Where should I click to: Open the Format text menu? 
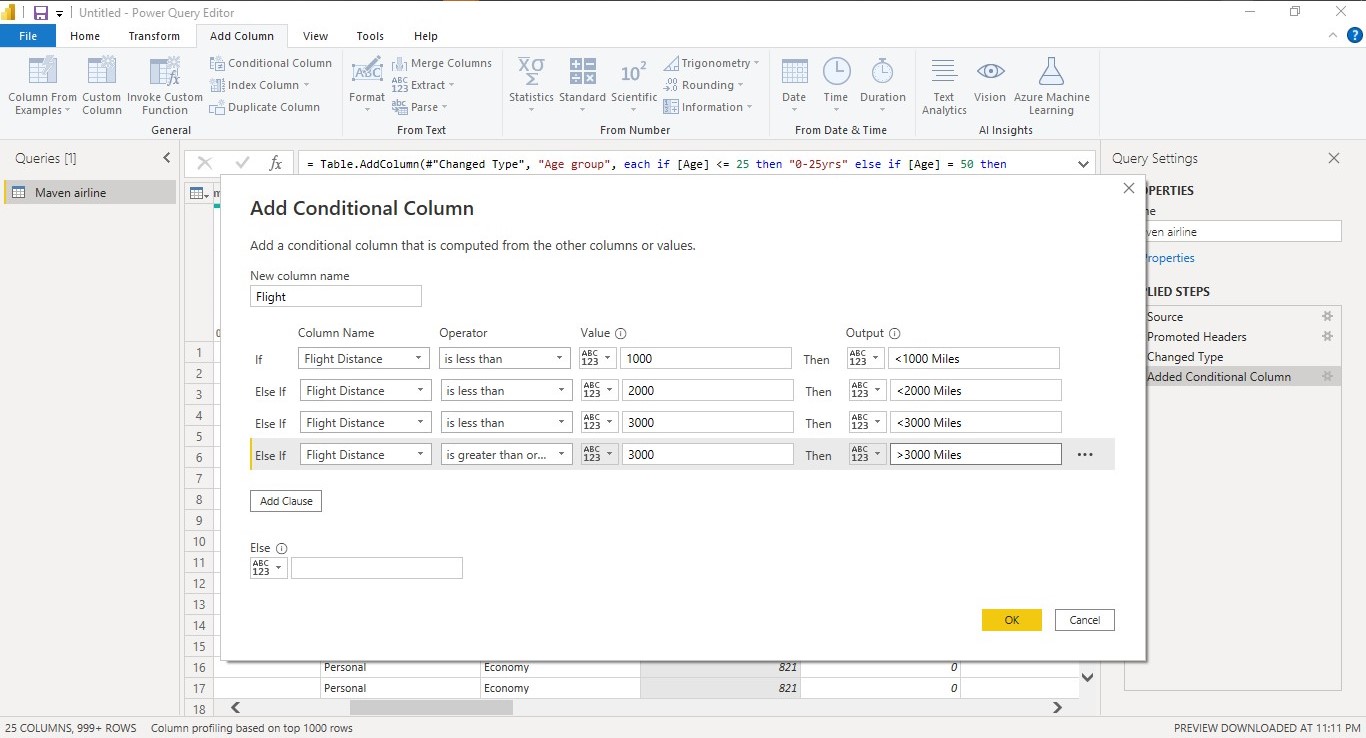tap(367, 86)
